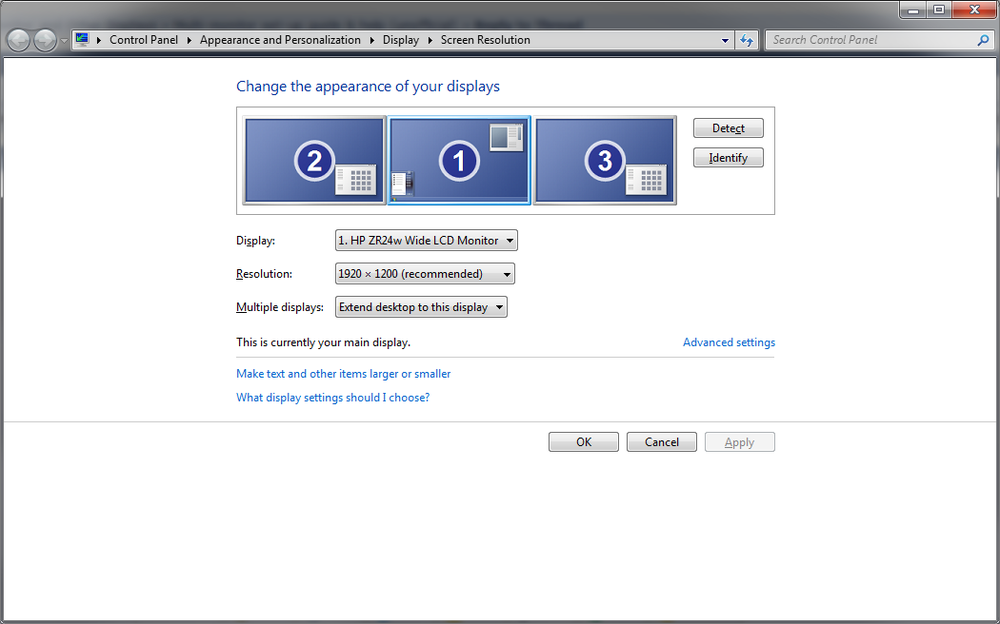
Task: Open the Multiple displays dropdown
Action: pyautogui.click(x=421, y=307)
